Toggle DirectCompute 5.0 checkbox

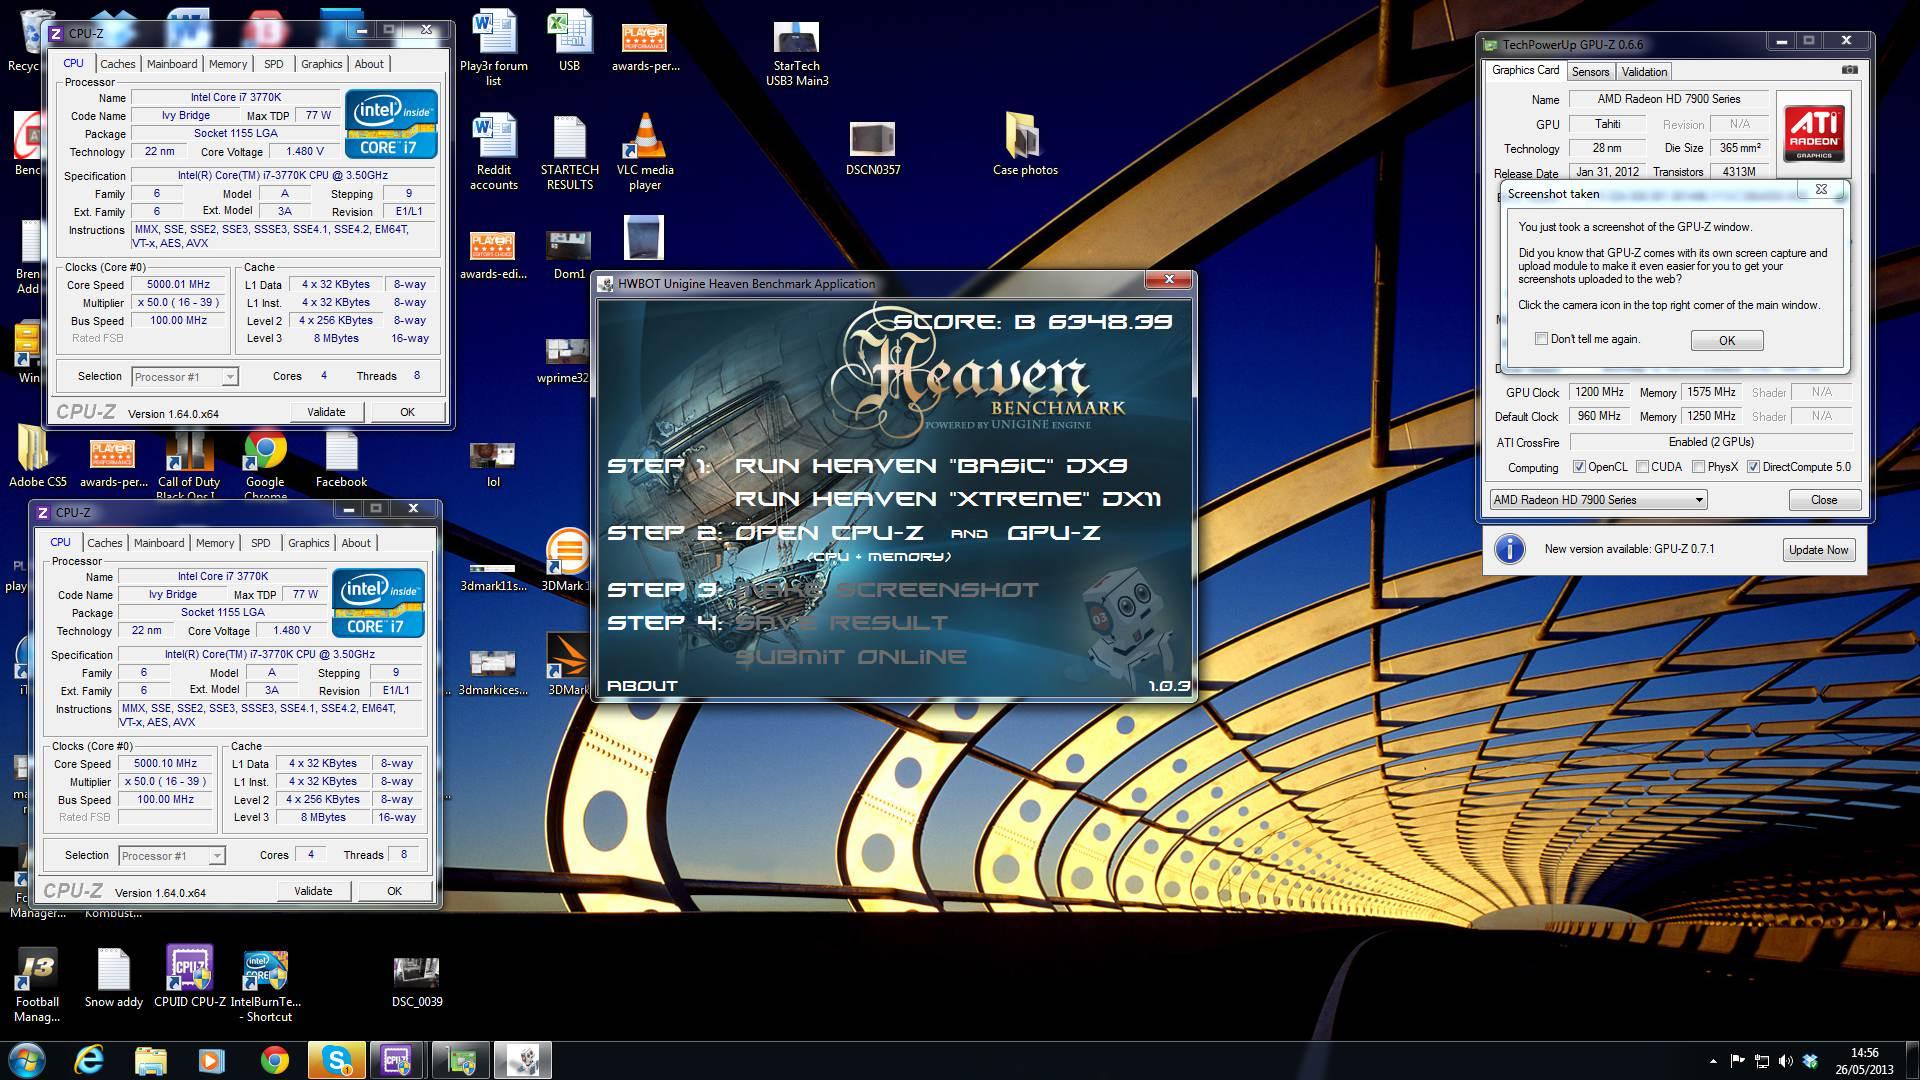coord(1753,466)
